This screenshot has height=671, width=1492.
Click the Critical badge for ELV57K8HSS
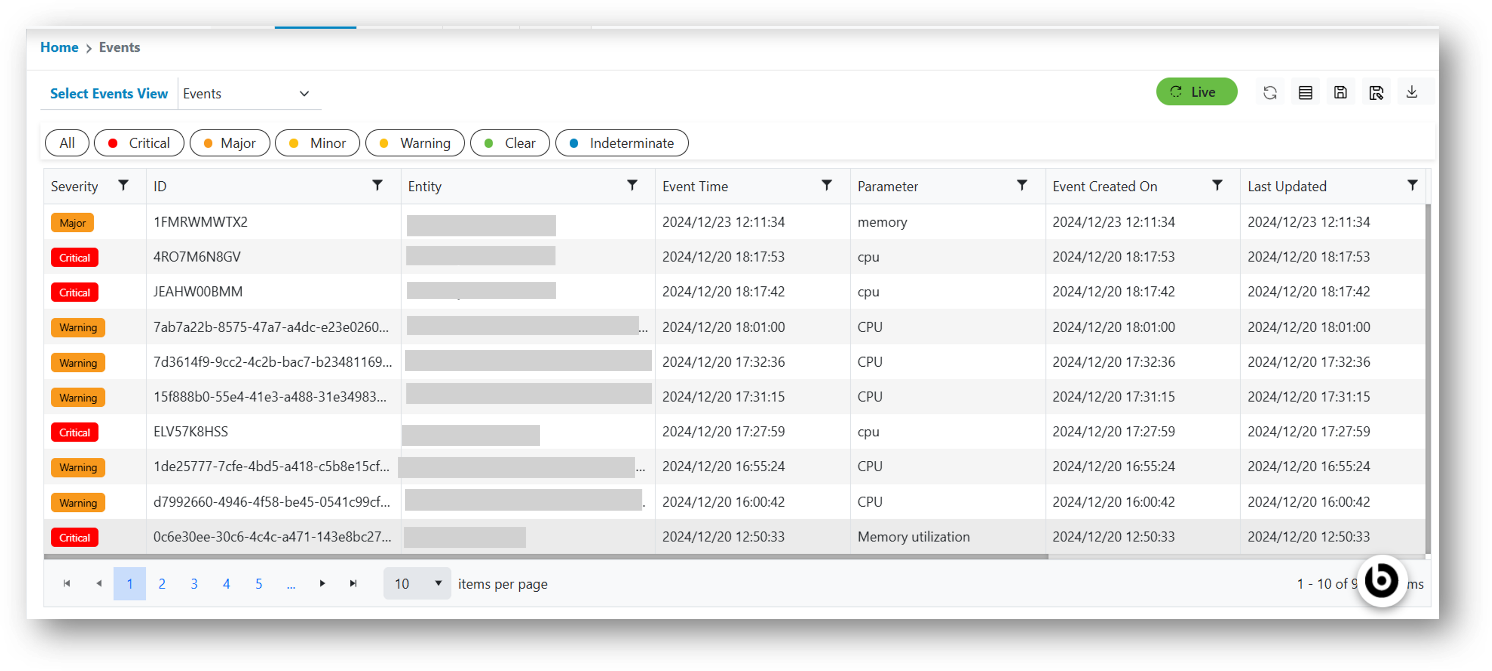point(74,432)
